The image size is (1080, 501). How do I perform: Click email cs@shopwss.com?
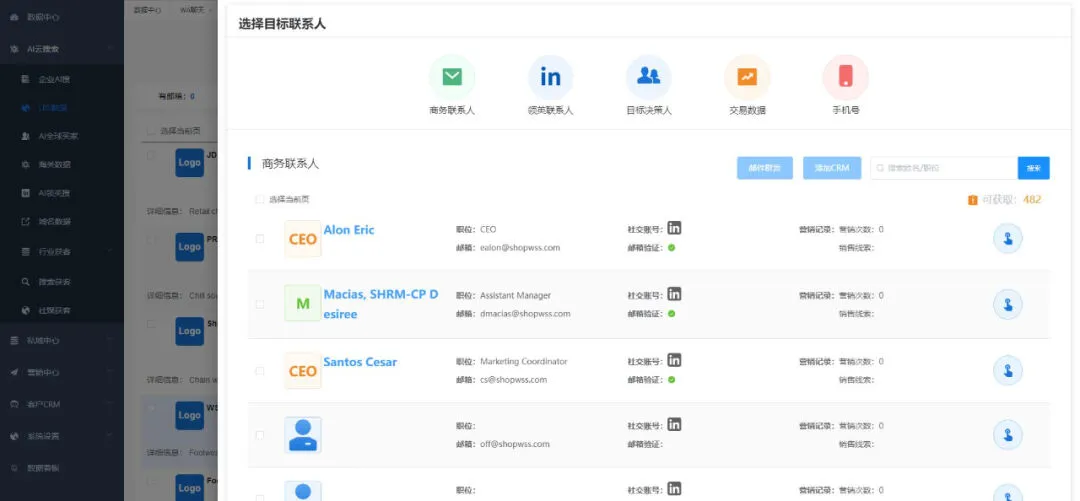[x=514, y=380]
